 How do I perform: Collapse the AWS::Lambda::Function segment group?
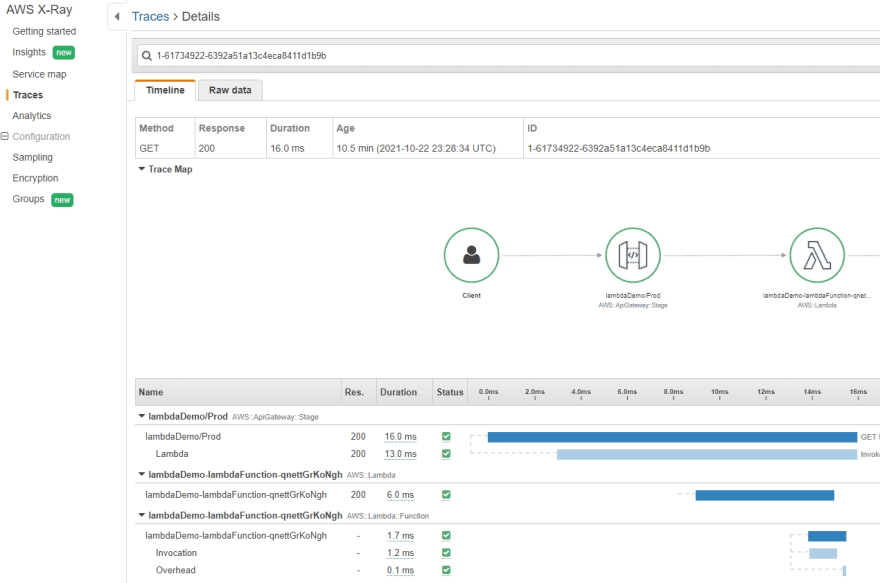click(x=141, y=515)
